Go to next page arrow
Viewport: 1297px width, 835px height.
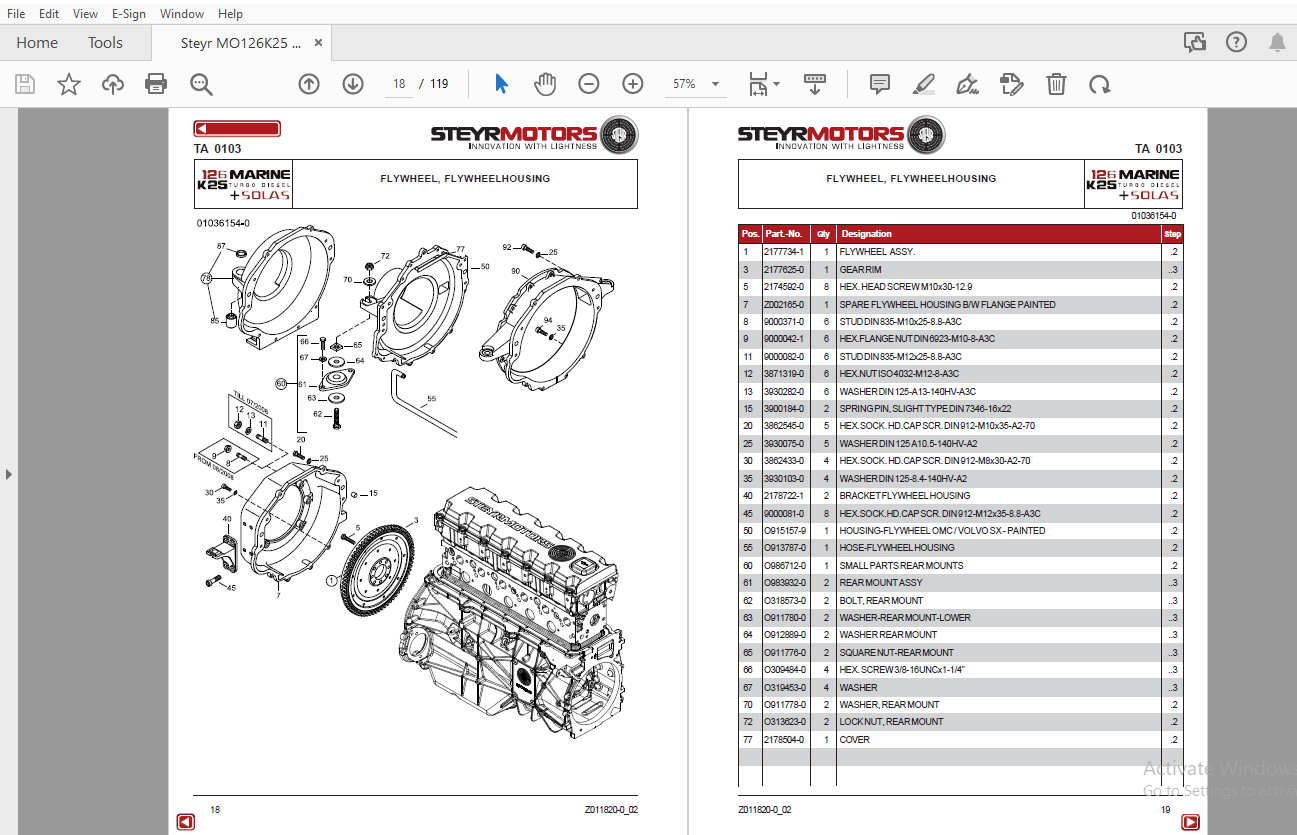point(353,84)
